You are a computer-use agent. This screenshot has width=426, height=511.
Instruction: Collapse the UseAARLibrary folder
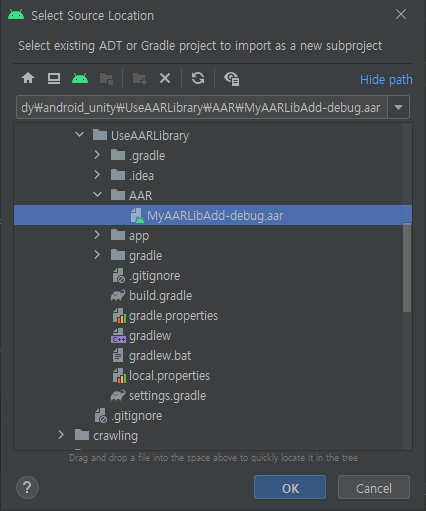click(80, 135)
